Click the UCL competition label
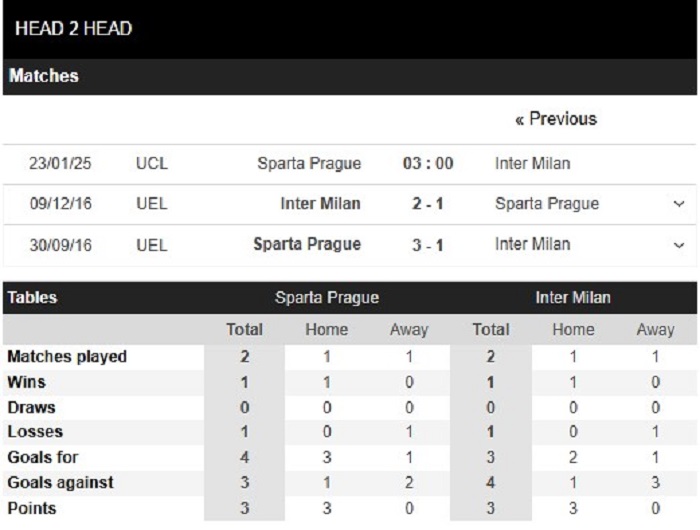The width and height of the screenshot is (700, 530). [152, 163]
